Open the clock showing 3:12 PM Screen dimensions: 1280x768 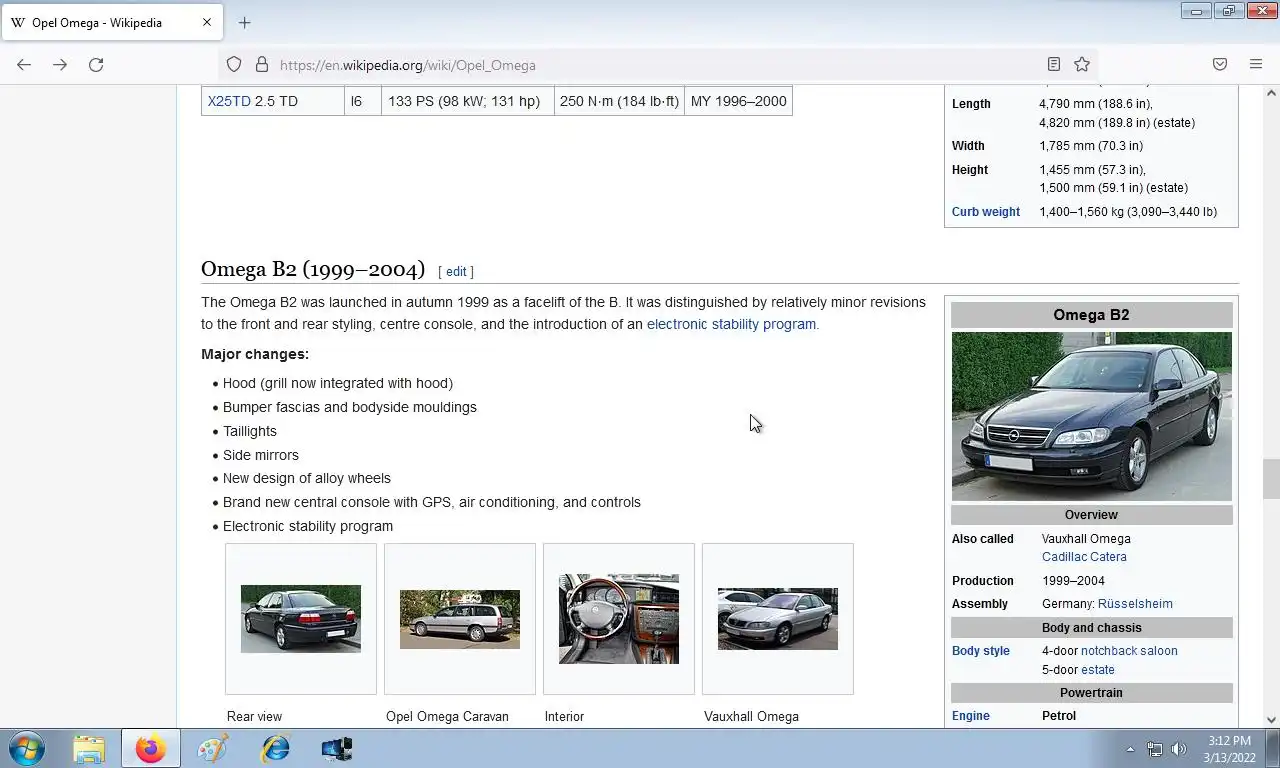tap(1229, 749)
